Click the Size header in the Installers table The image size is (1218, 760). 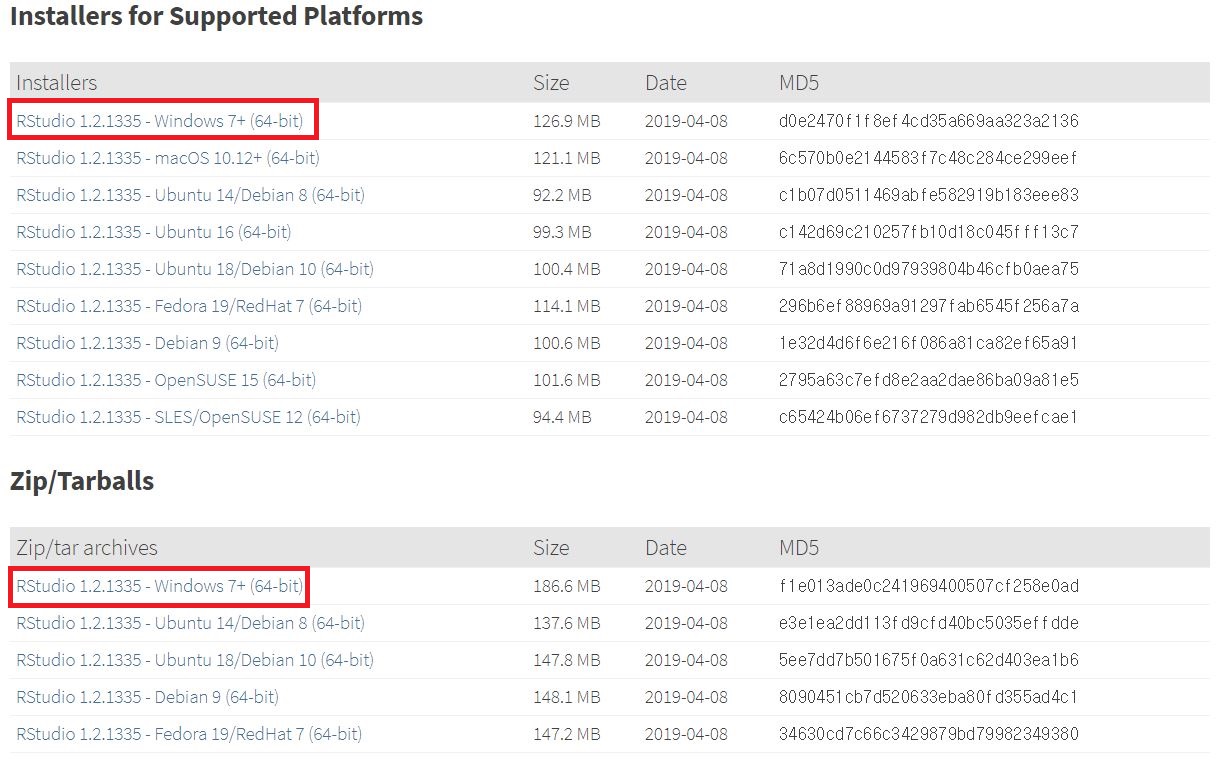coord(551,83)
